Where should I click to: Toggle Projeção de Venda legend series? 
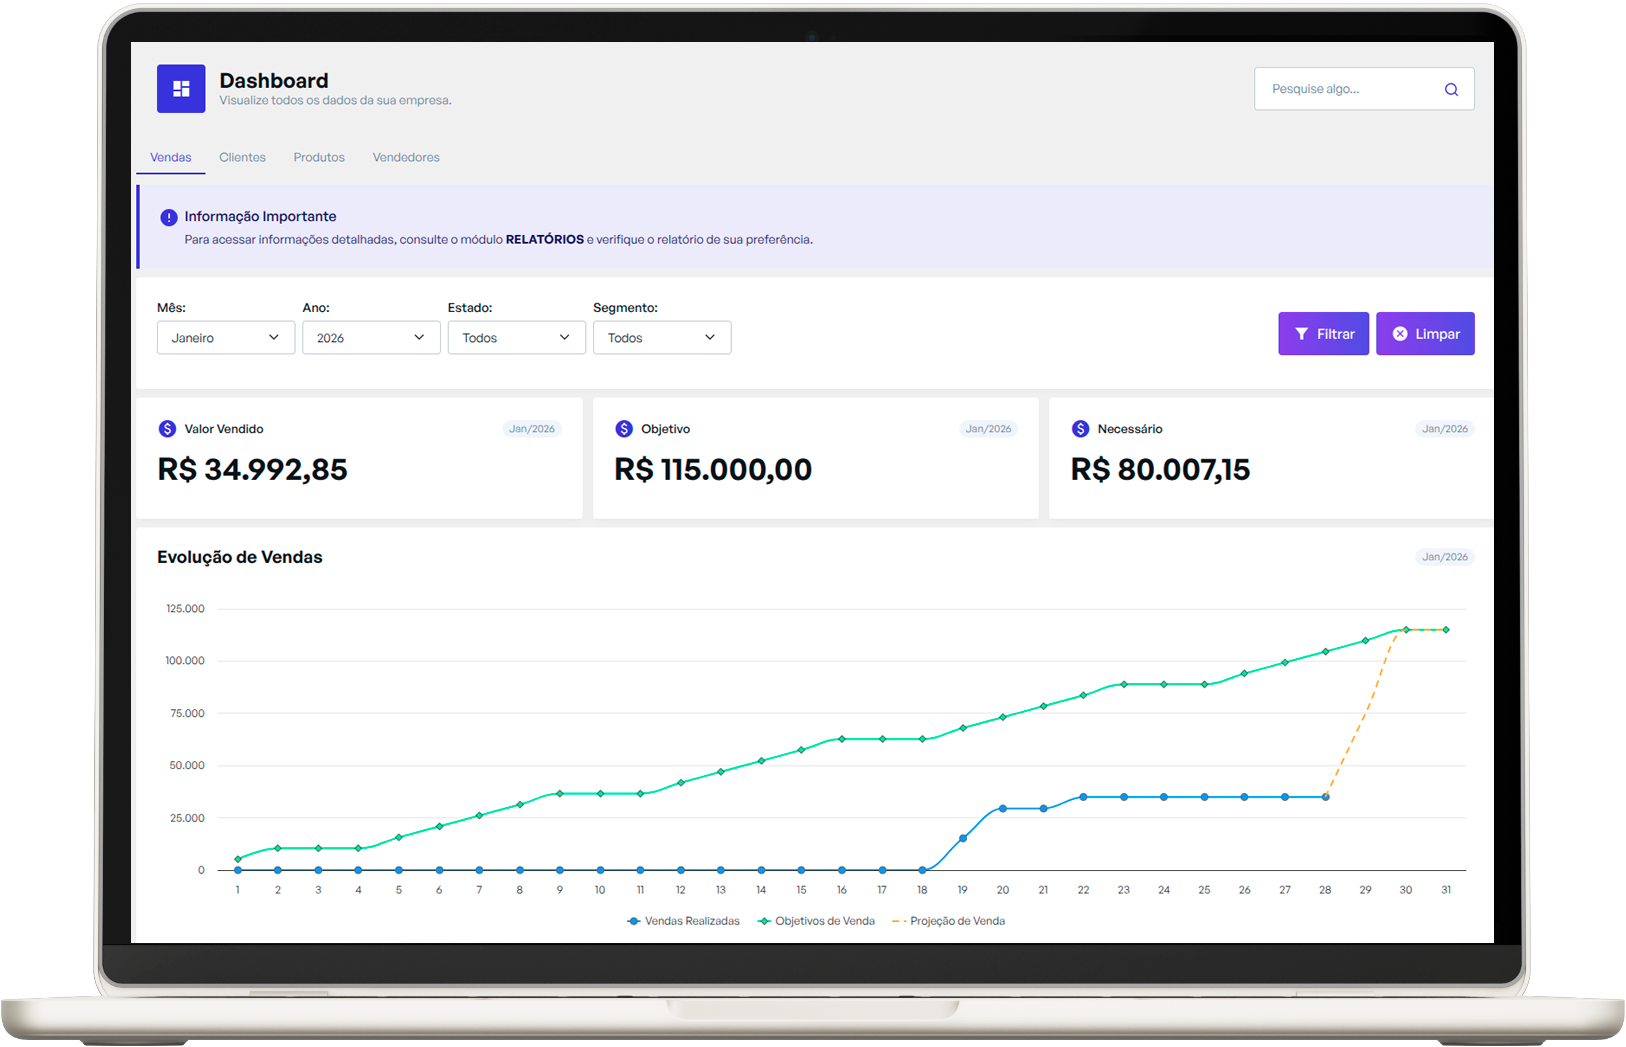pyautogui.click(x=949, y=921)
